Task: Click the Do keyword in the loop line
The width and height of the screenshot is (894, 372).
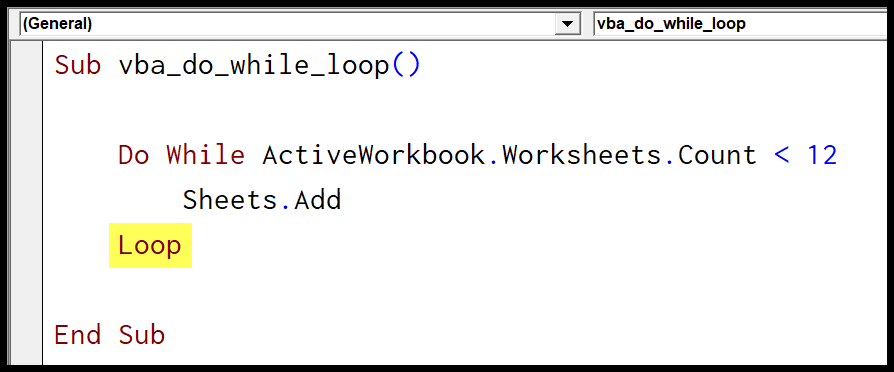Action: click(133, 155)
